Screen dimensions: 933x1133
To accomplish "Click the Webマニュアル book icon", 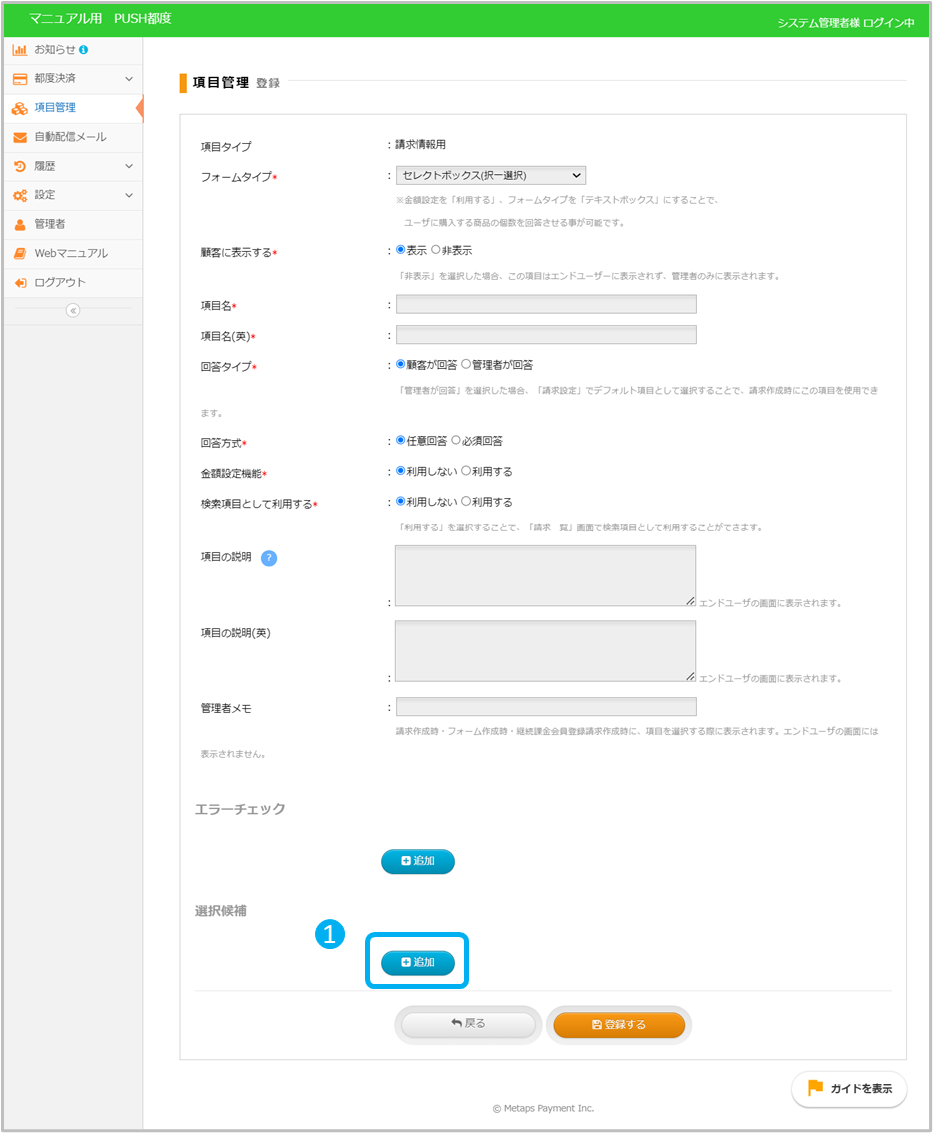I will [x=19, y=253].
